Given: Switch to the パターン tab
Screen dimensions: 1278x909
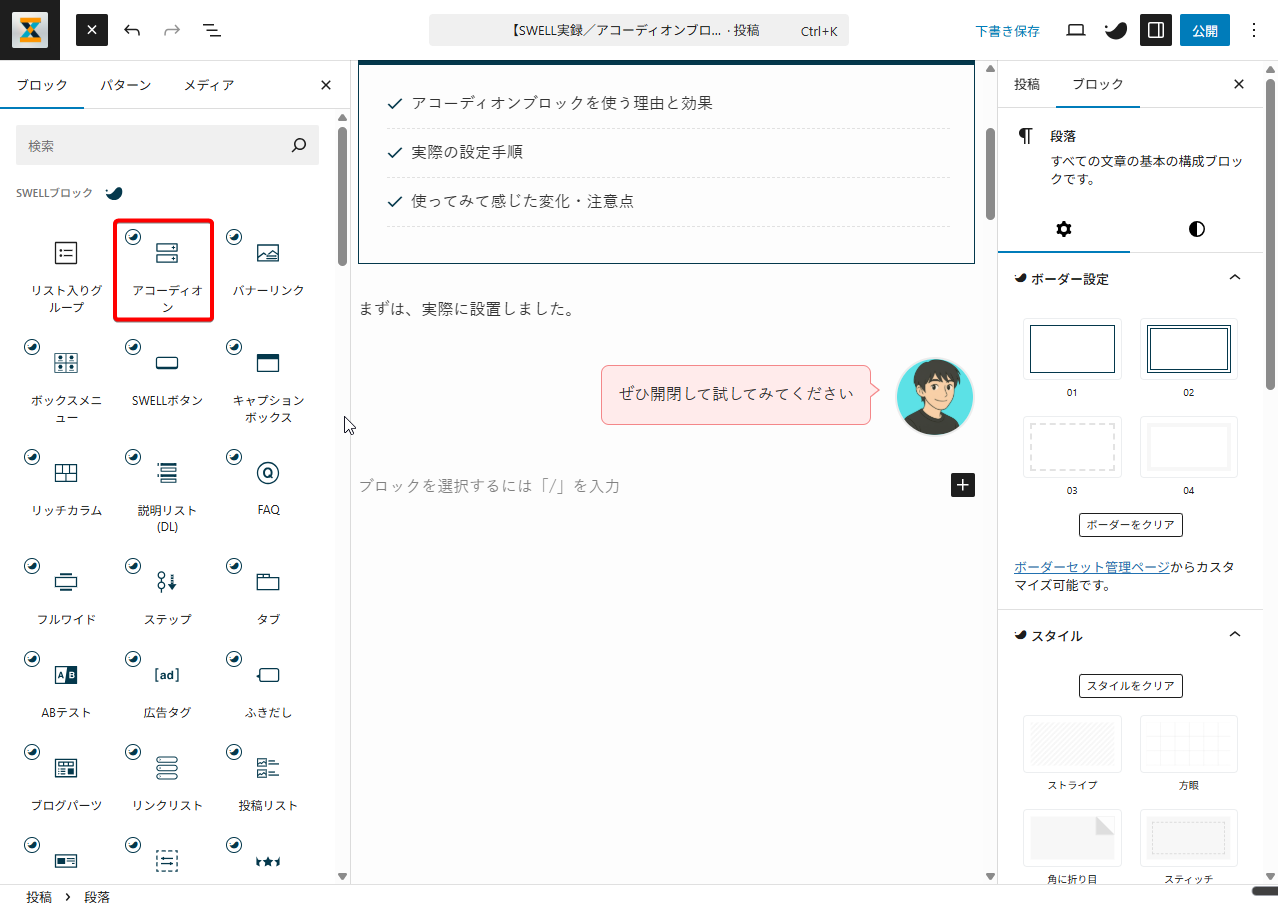Looking at the screenshot, I should tap(125, 85).
